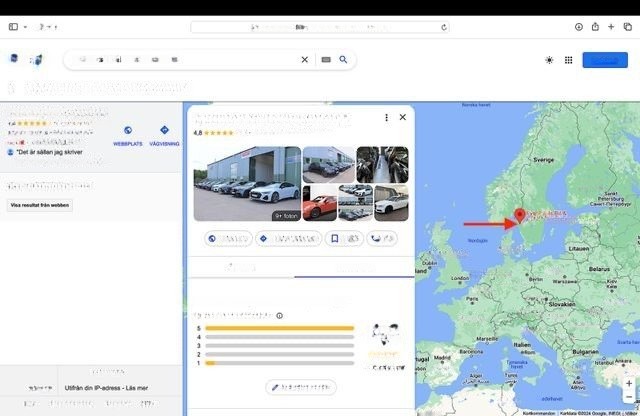Switch to the unselected tab with small icon
This screenshot has height=416, width=640.
241,268
